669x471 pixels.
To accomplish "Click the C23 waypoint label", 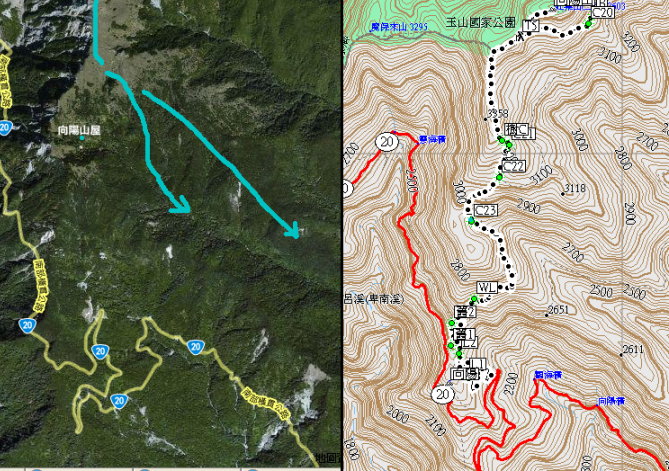I will point(486,210).
